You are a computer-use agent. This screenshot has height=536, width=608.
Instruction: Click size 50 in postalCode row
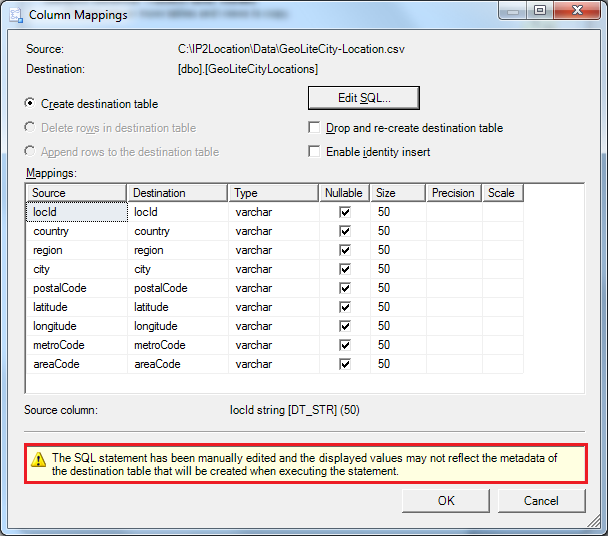pos(398,288)
